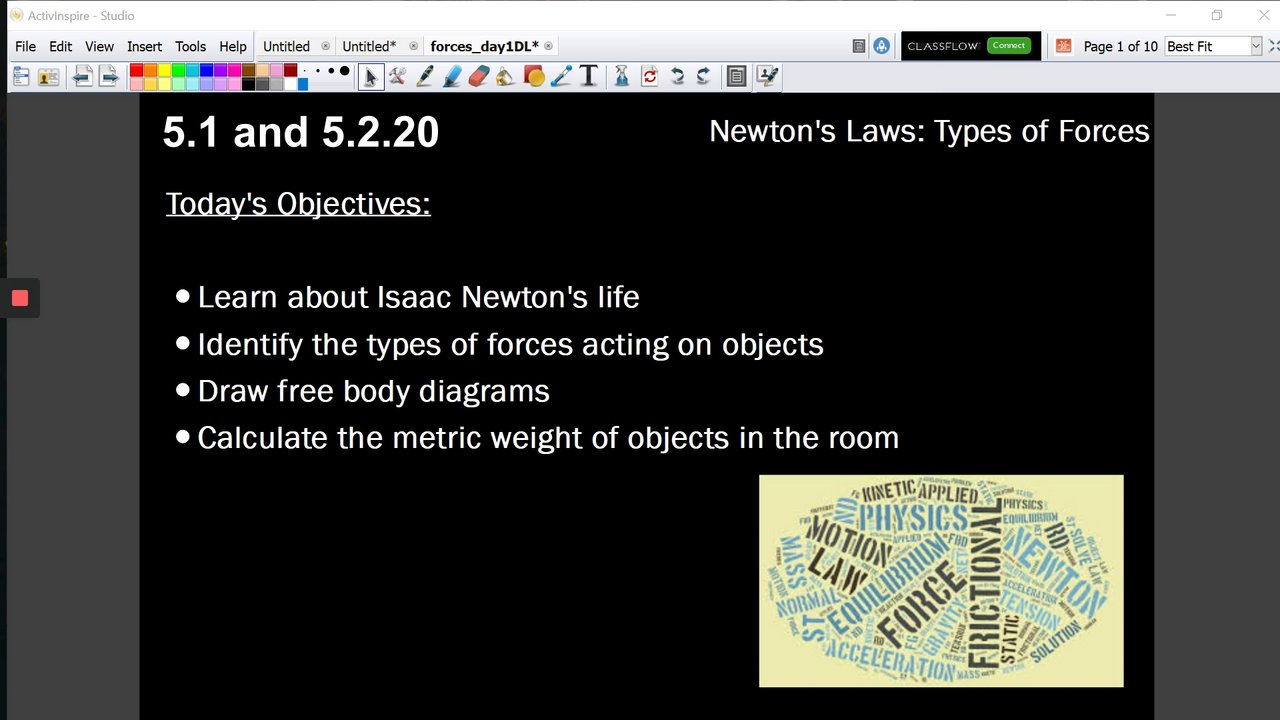Click the '5.1 and 5.2.20' title text
Viewport: 1280px width, 720px height.
pos(300,133)
